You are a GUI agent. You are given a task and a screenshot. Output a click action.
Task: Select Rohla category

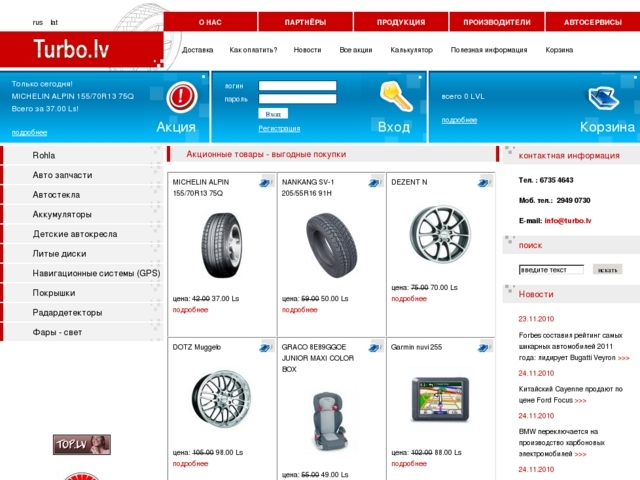click(x=83, y=156)
